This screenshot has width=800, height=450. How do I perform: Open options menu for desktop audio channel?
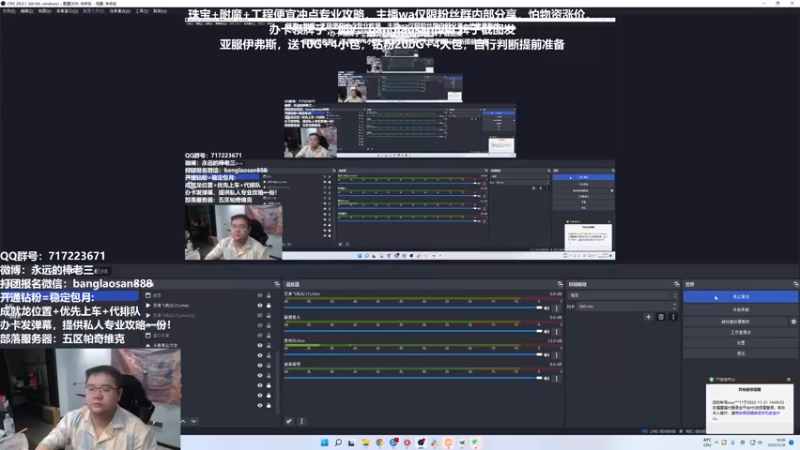557,378
